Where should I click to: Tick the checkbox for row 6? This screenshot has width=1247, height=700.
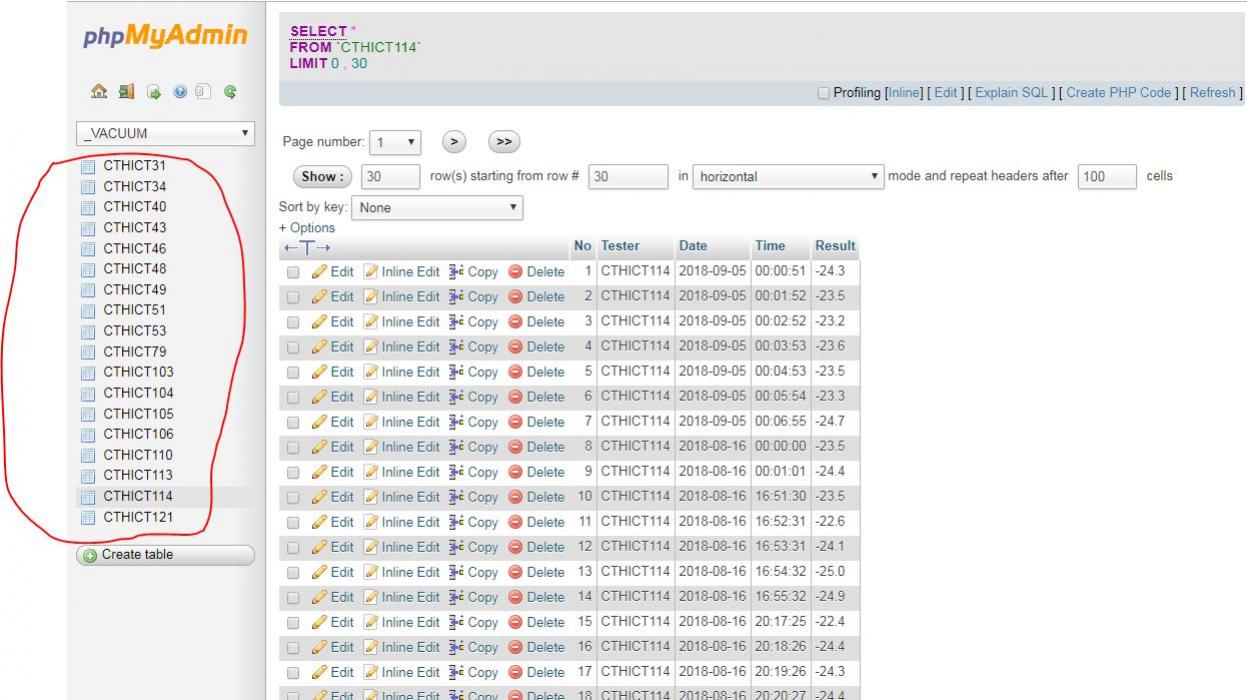click(x=293, y=397)
